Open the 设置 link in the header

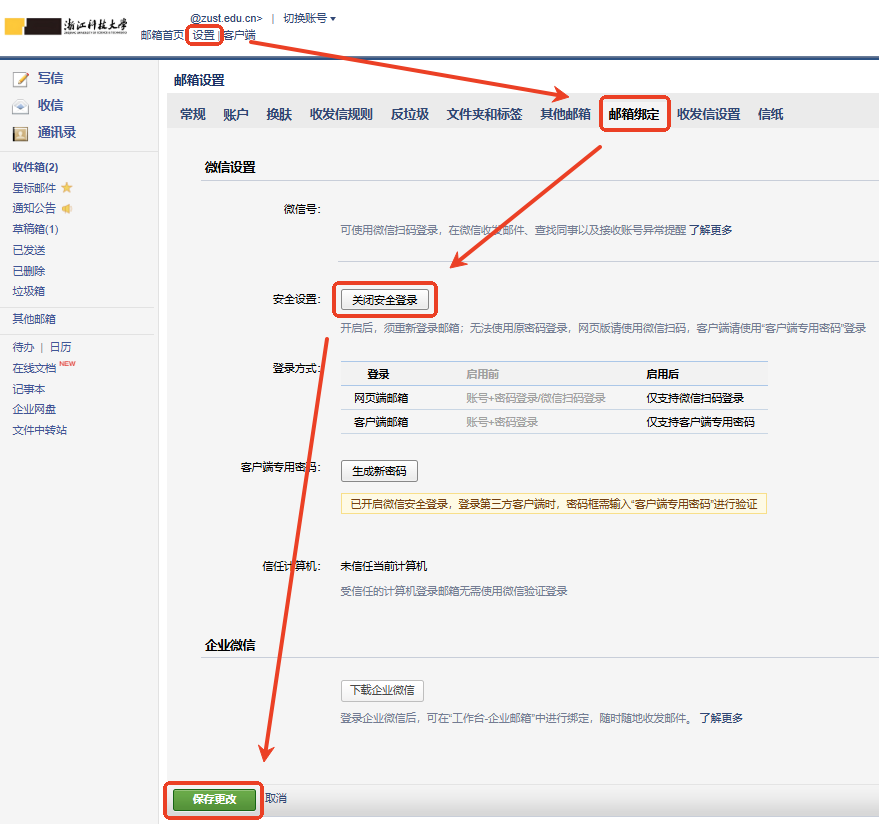tap(204, 35)
